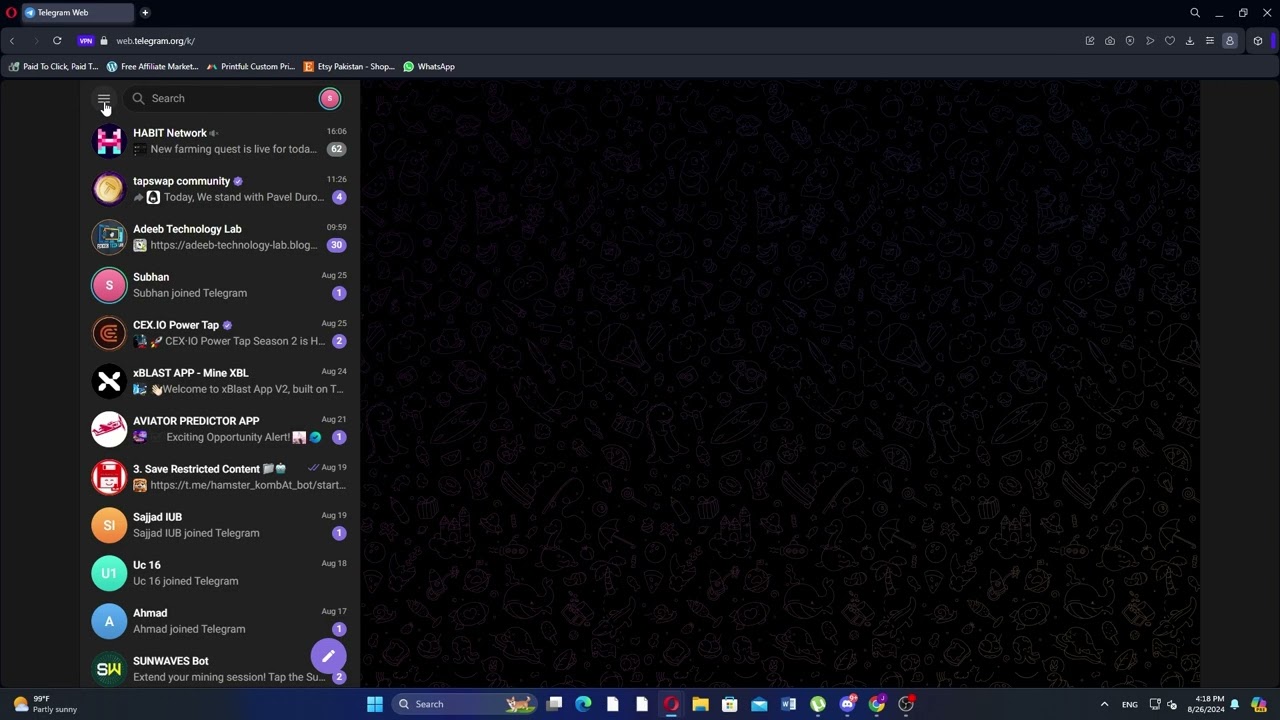Click the stories avatar beside search
Image resolution: width=1280 pixels, height=720 pixels.
coord(330,98)
